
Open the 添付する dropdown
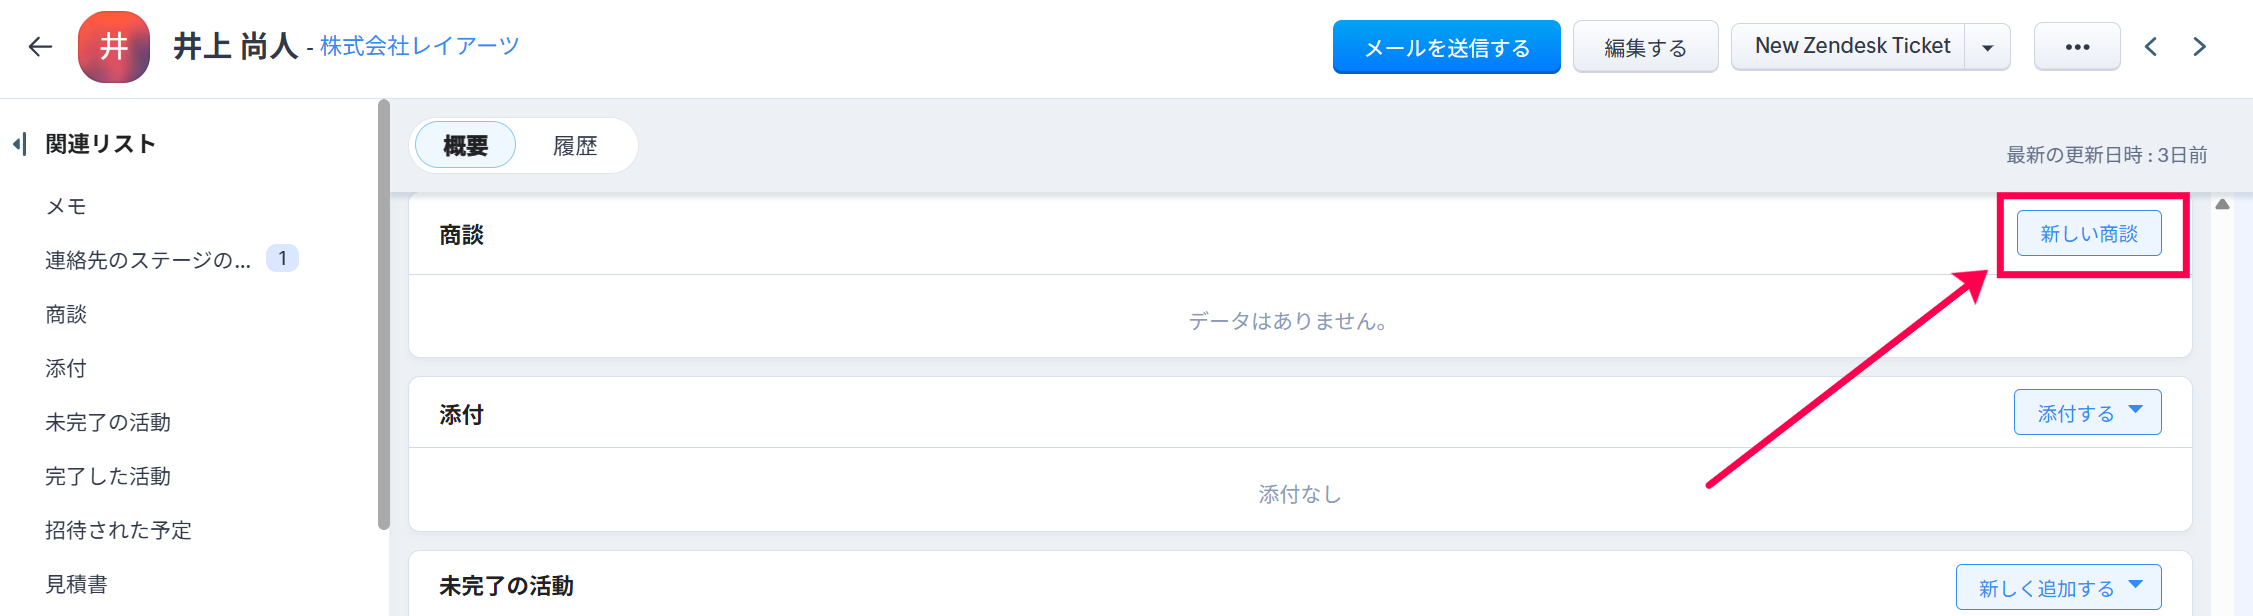coord(2087,413)
